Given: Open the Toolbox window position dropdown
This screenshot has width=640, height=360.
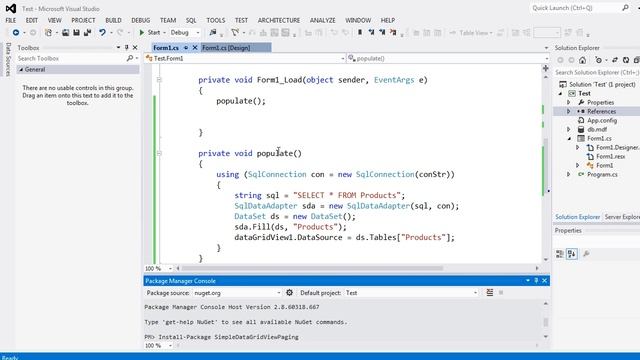Looking at the screenshot, I should [118, 47].
